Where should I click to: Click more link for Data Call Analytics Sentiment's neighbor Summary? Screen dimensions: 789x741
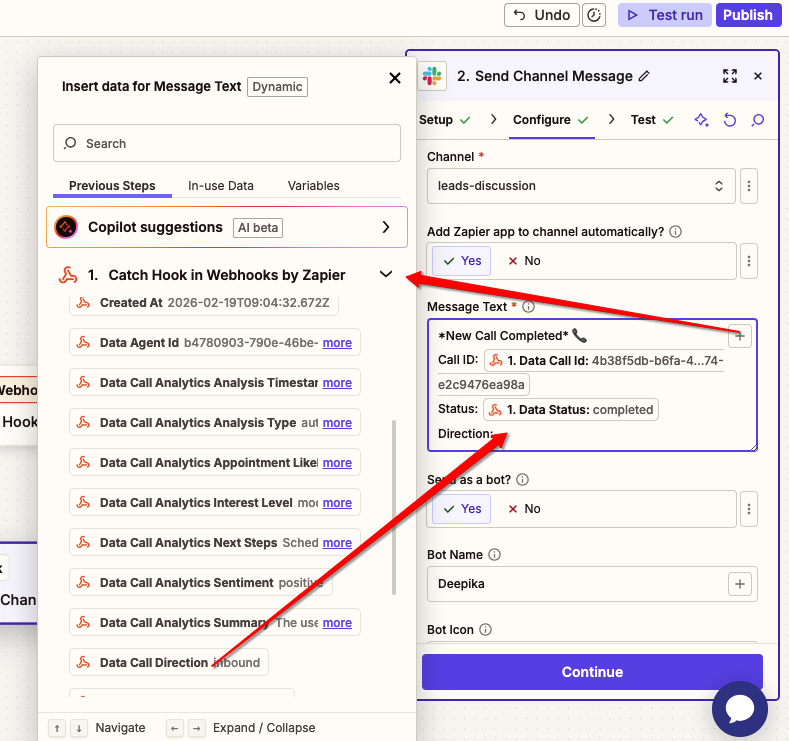coord(337,623)
